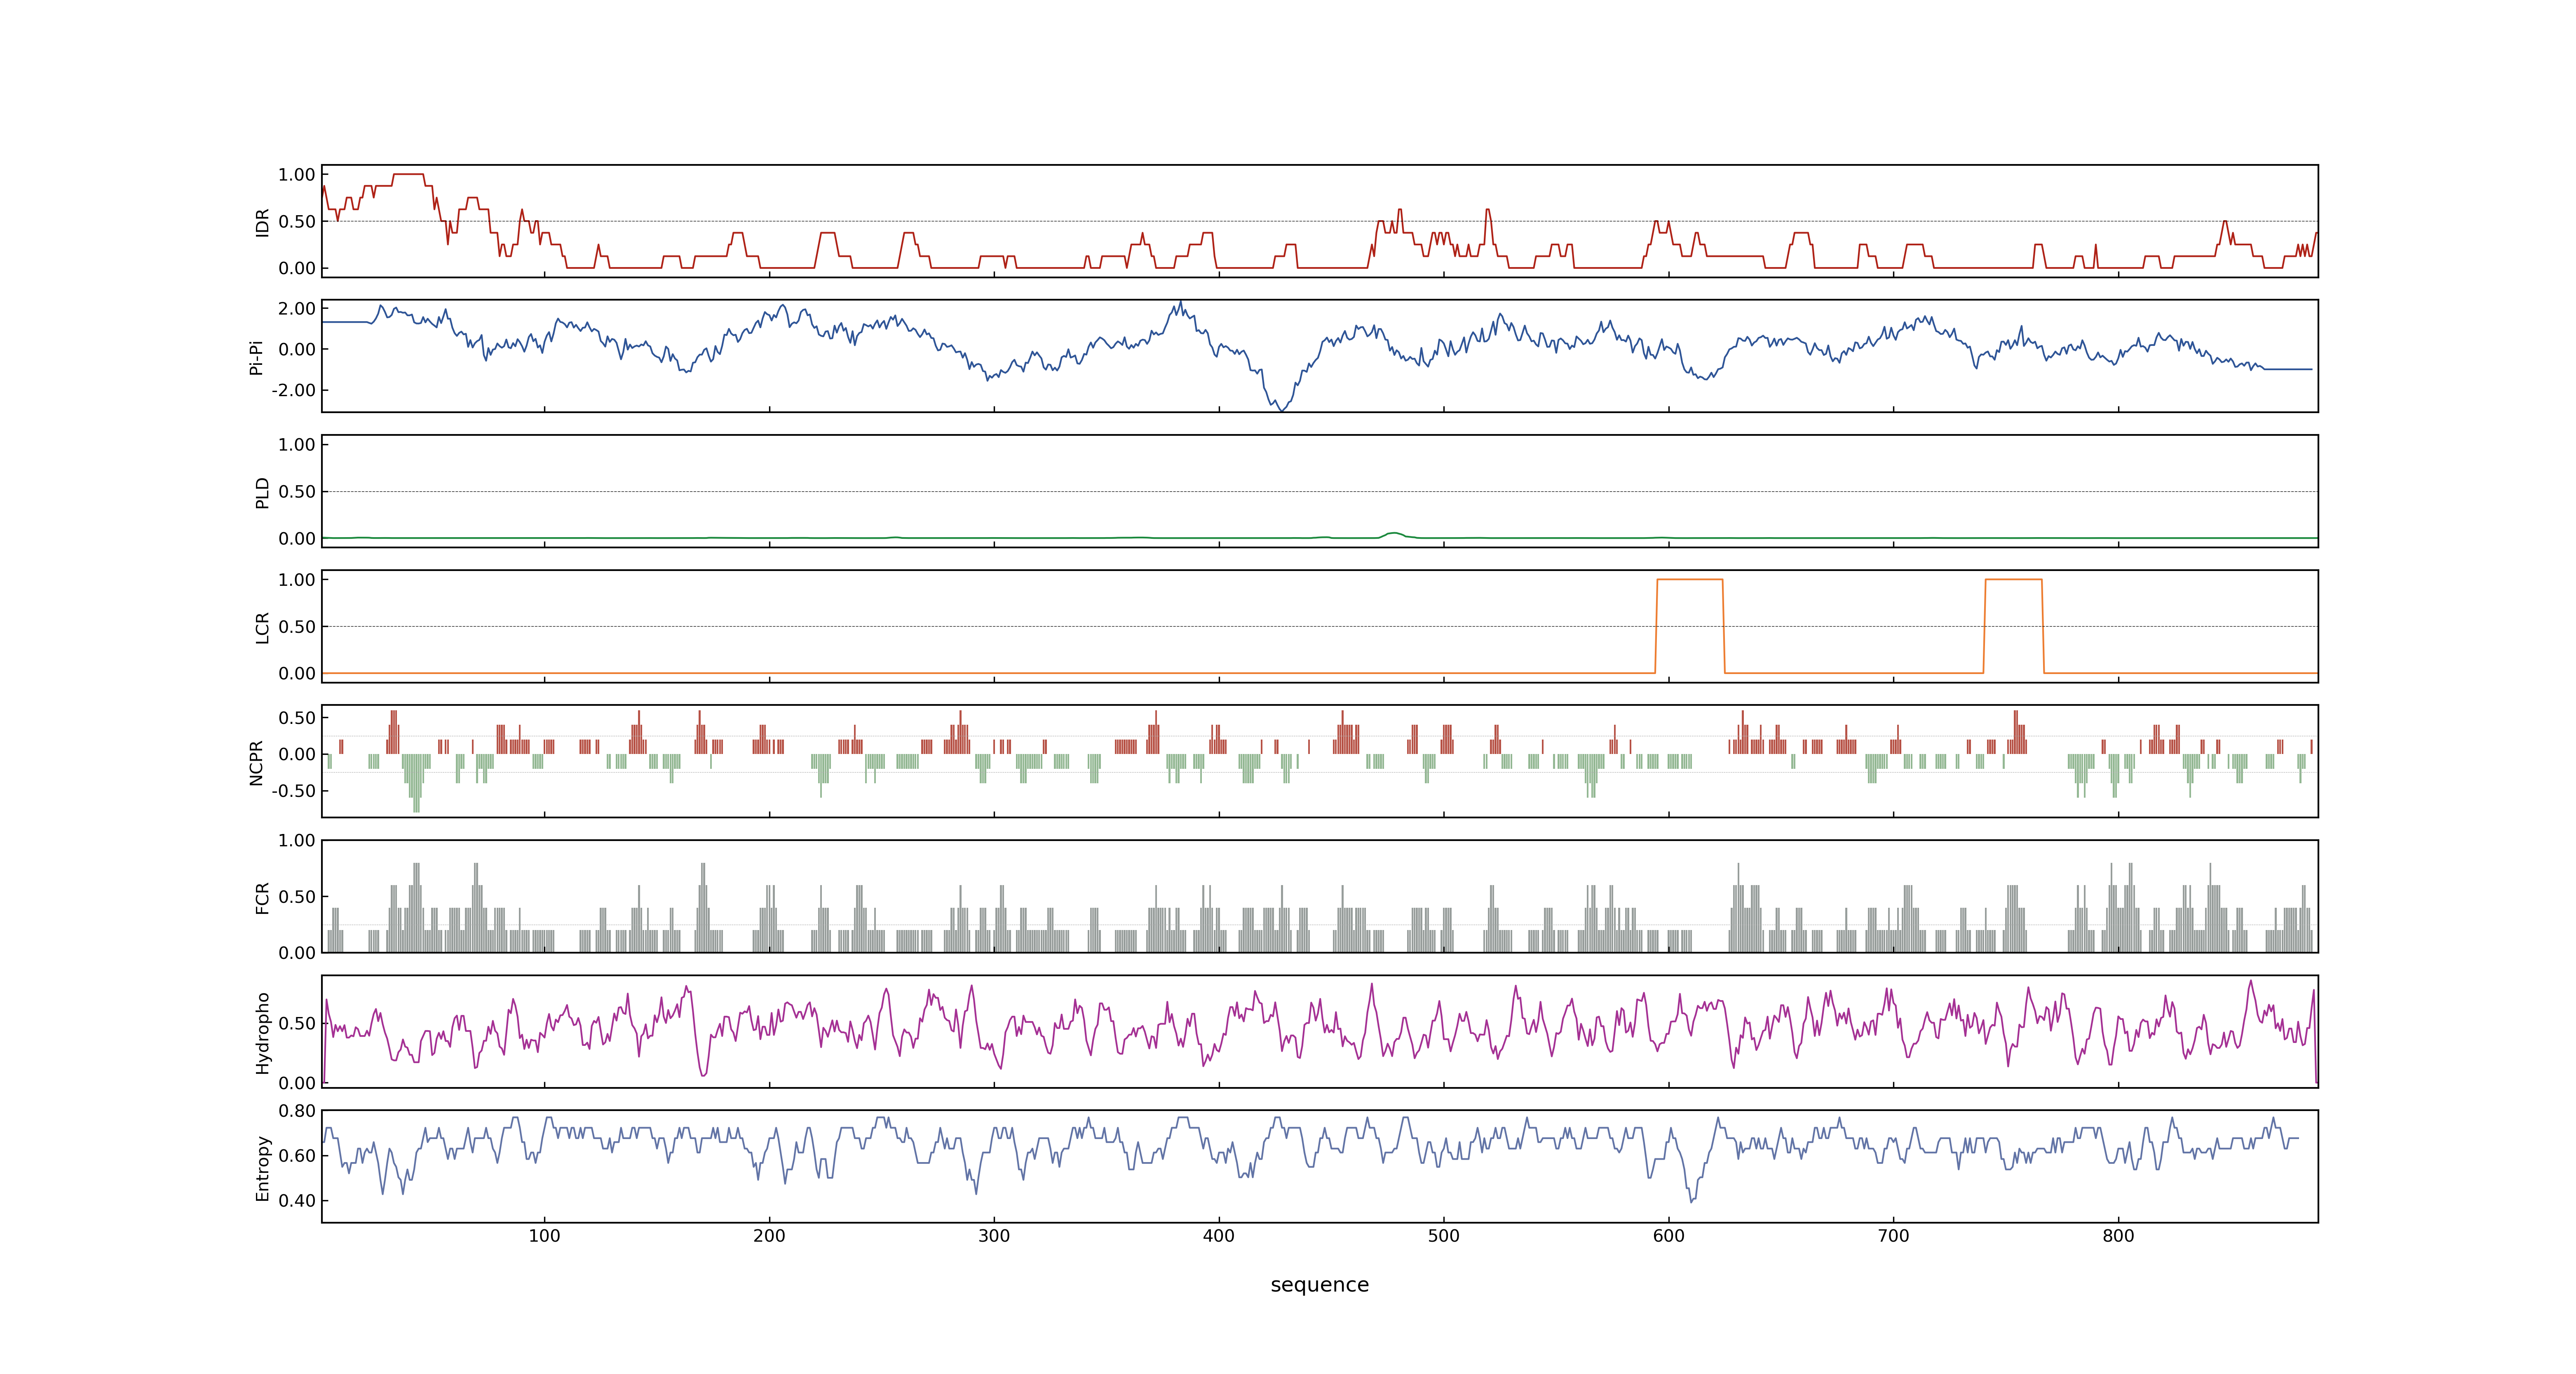
Task: Select the Entropy axis label
Action: click(x=262, y=1167)
